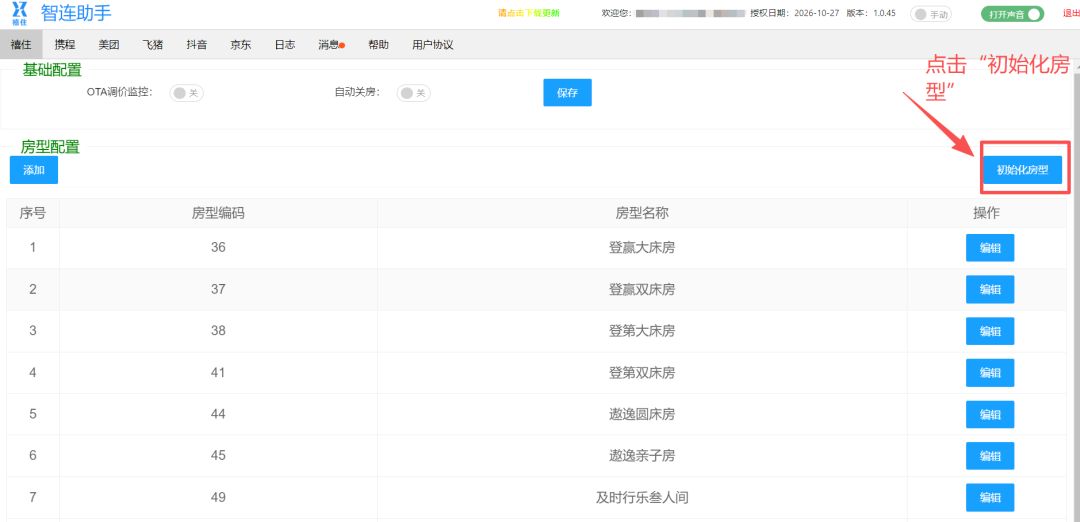Select room code cell 45
Screen dimensions: 1080x522
tap(218, 455)
